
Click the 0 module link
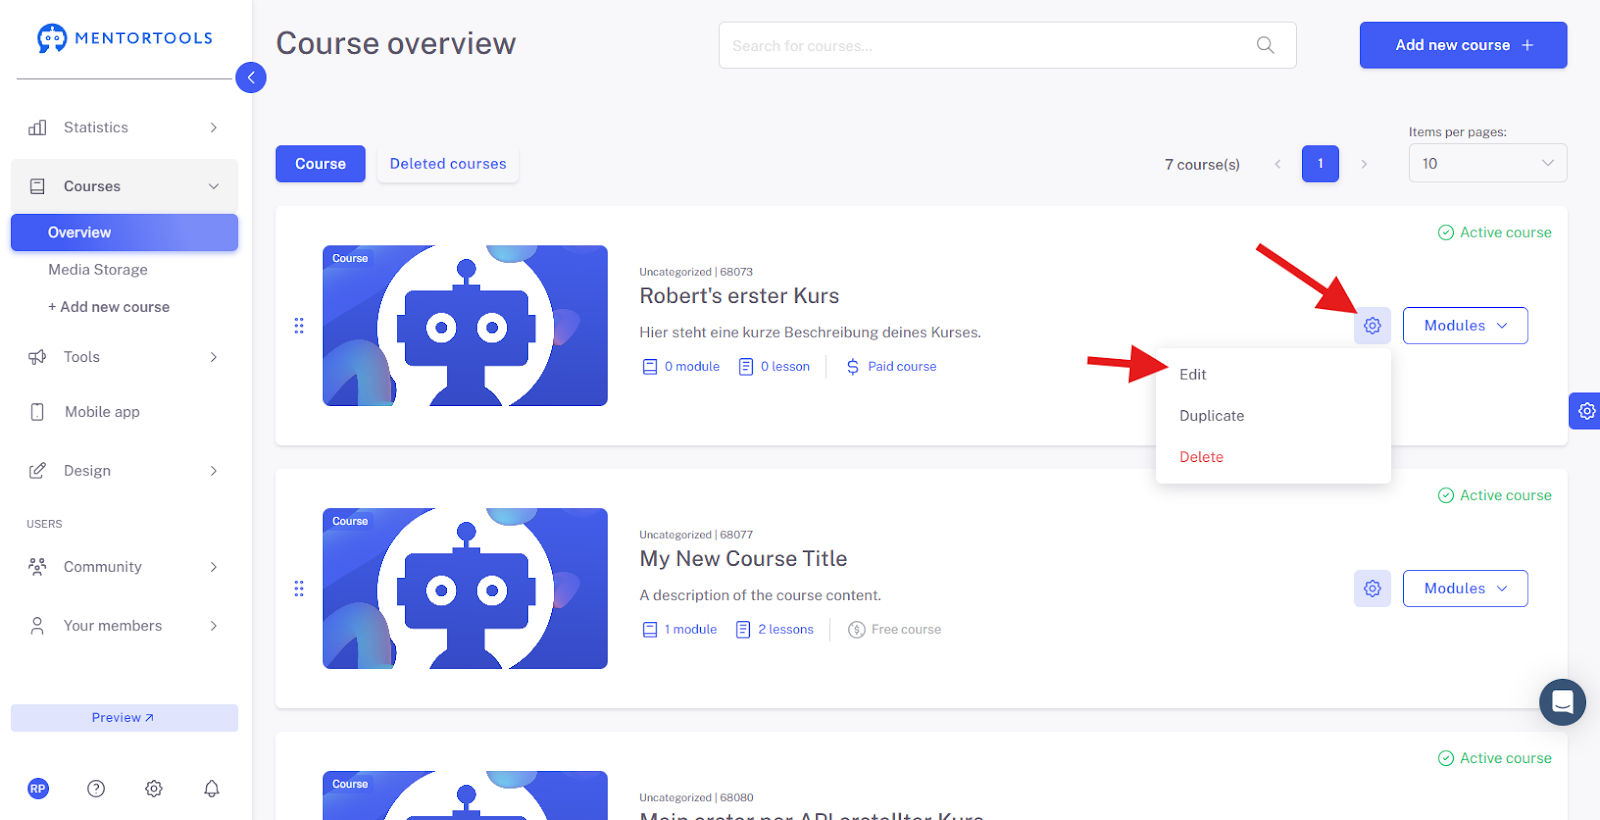[681, 367]
